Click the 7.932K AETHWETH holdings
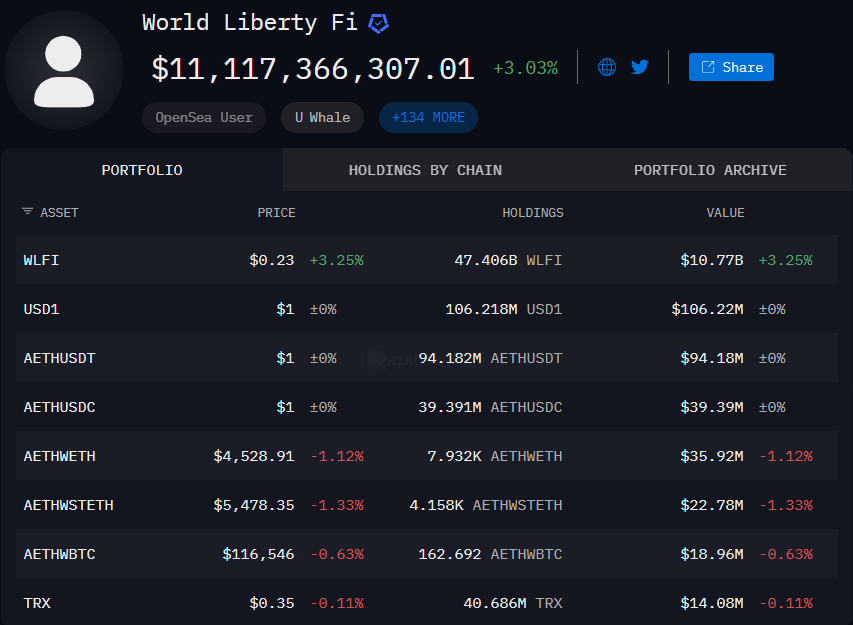 point(495,456)
